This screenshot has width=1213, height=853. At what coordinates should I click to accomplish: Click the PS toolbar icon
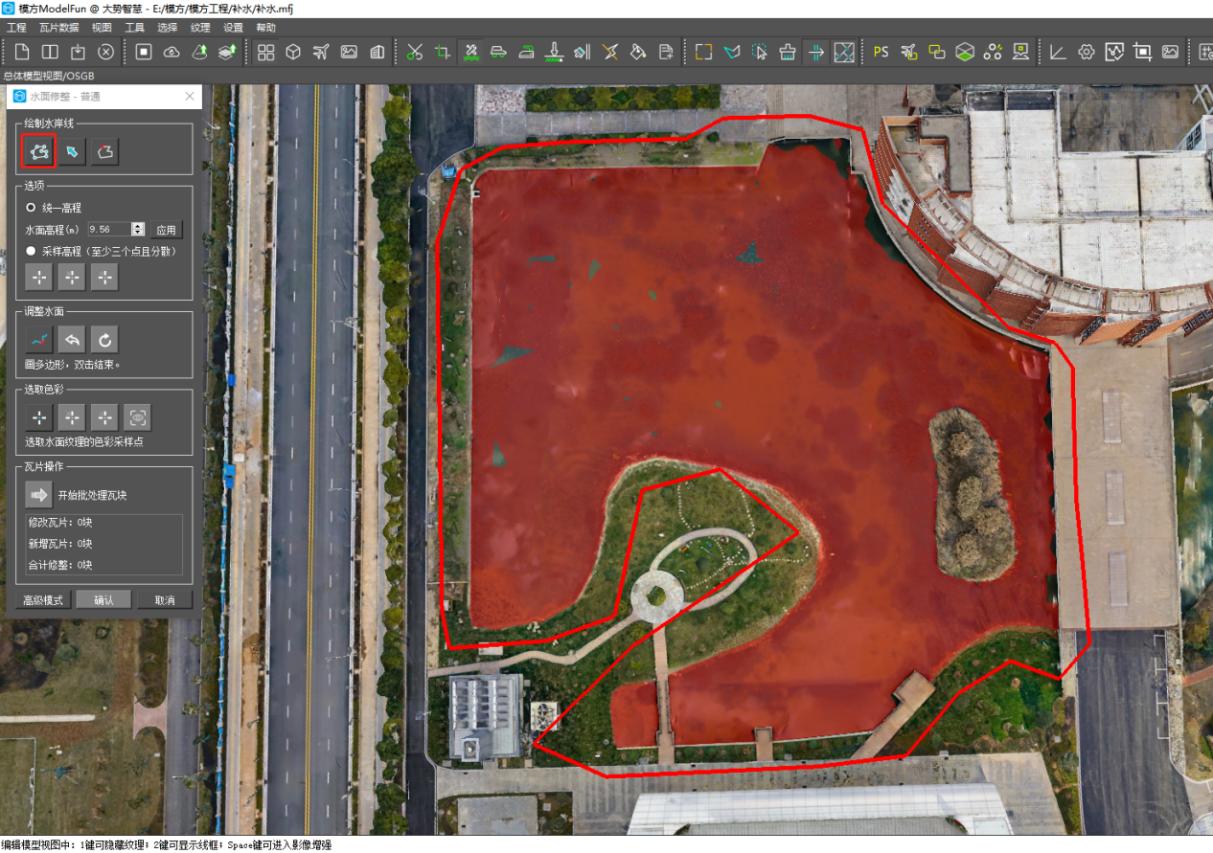(x=881, y=52)
